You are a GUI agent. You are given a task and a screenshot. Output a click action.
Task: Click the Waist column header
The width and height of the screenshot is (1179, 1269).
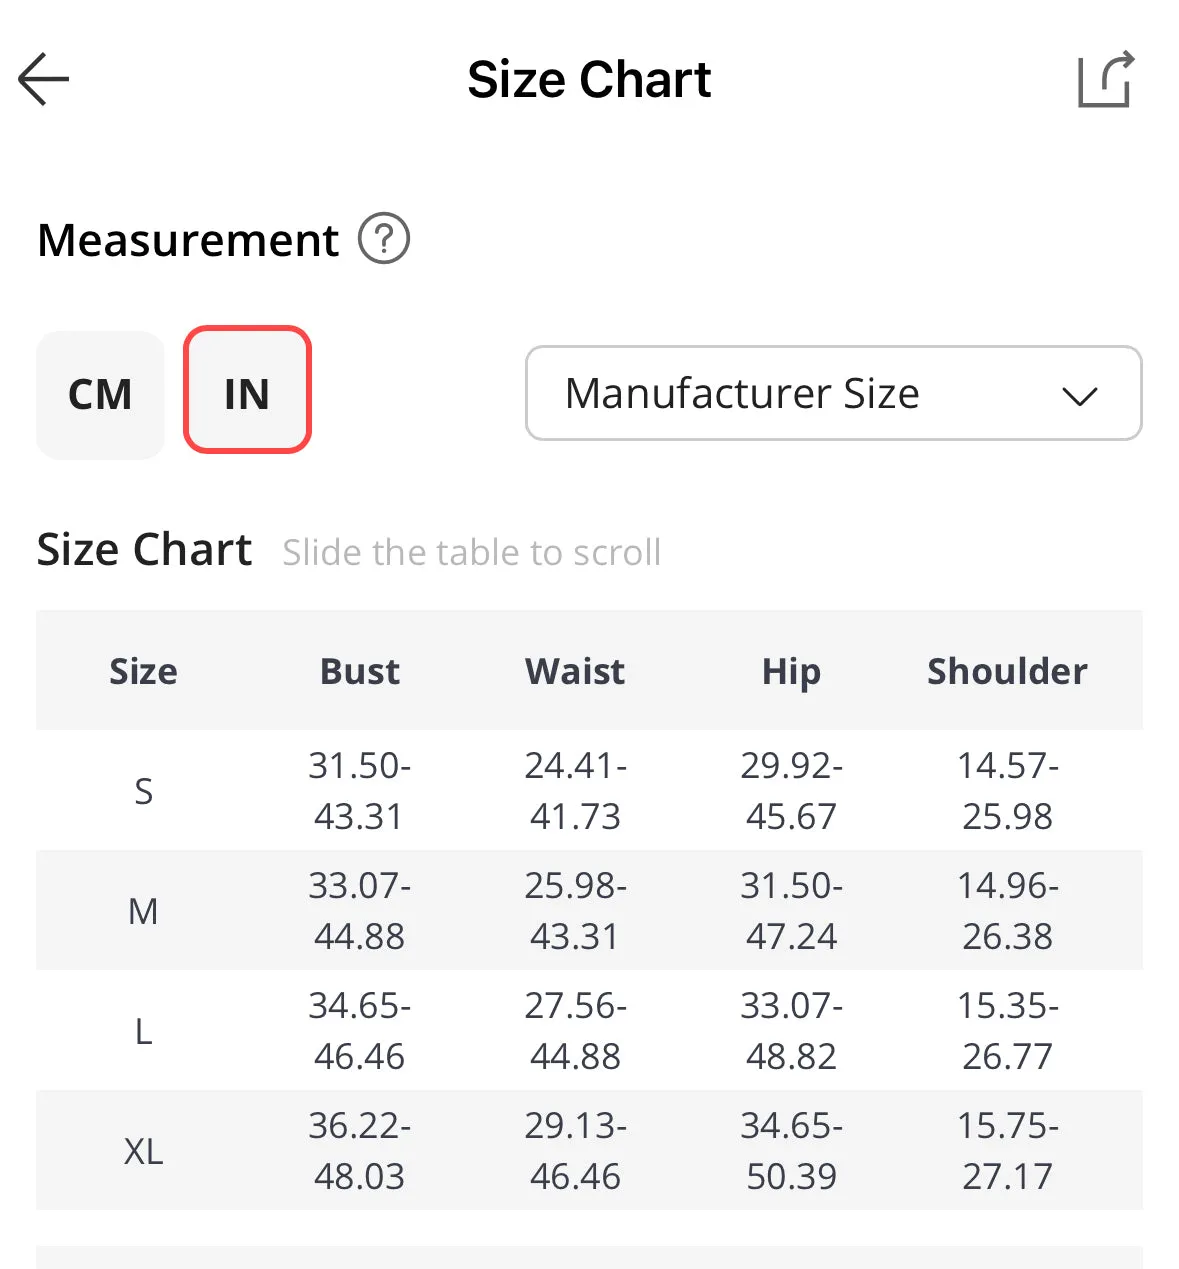pyautogui.click(x=575, y=671)
